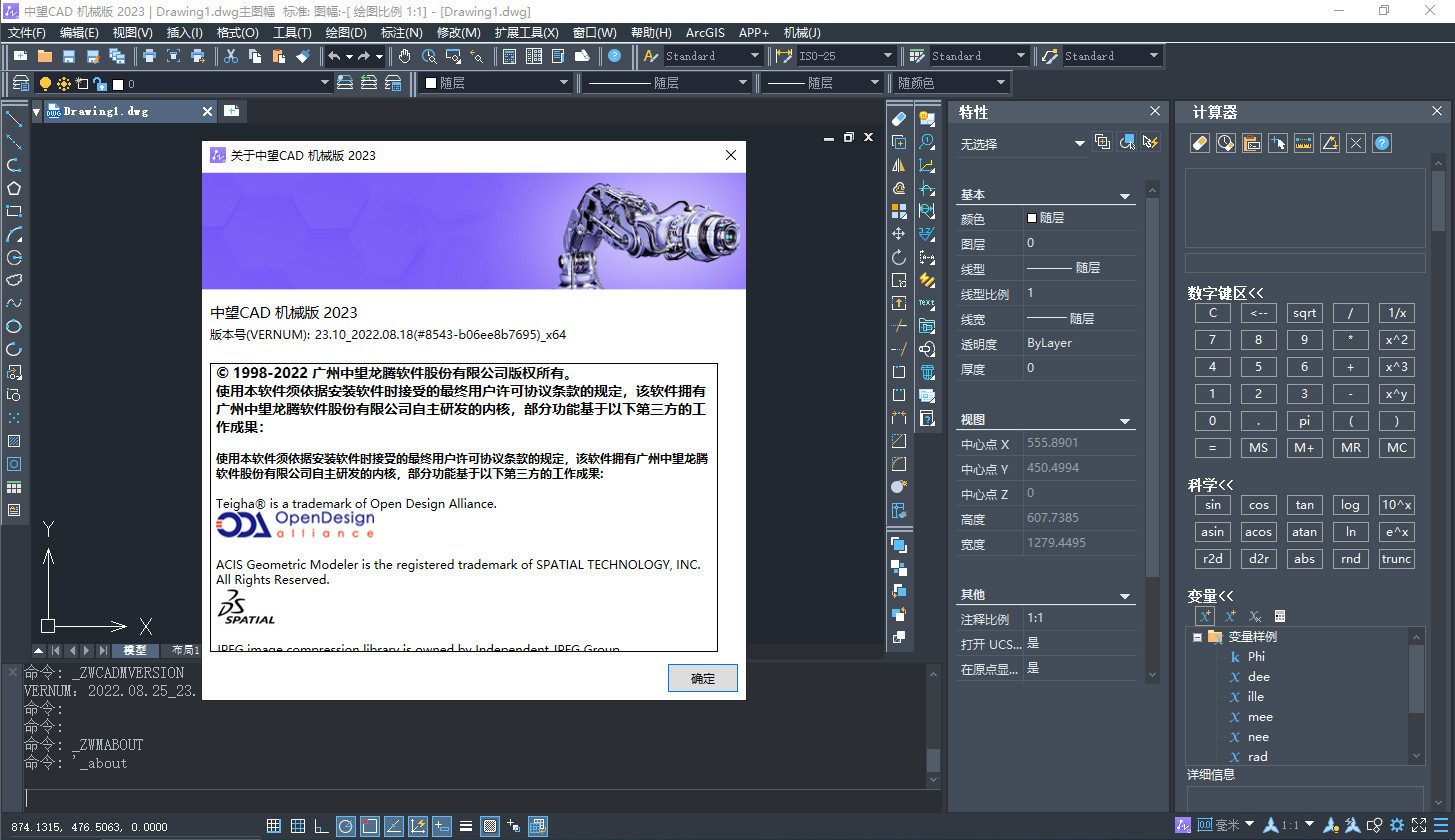
Task: Click Select Objects icon in Properties panel
Action: click(x=1126, y=143)
